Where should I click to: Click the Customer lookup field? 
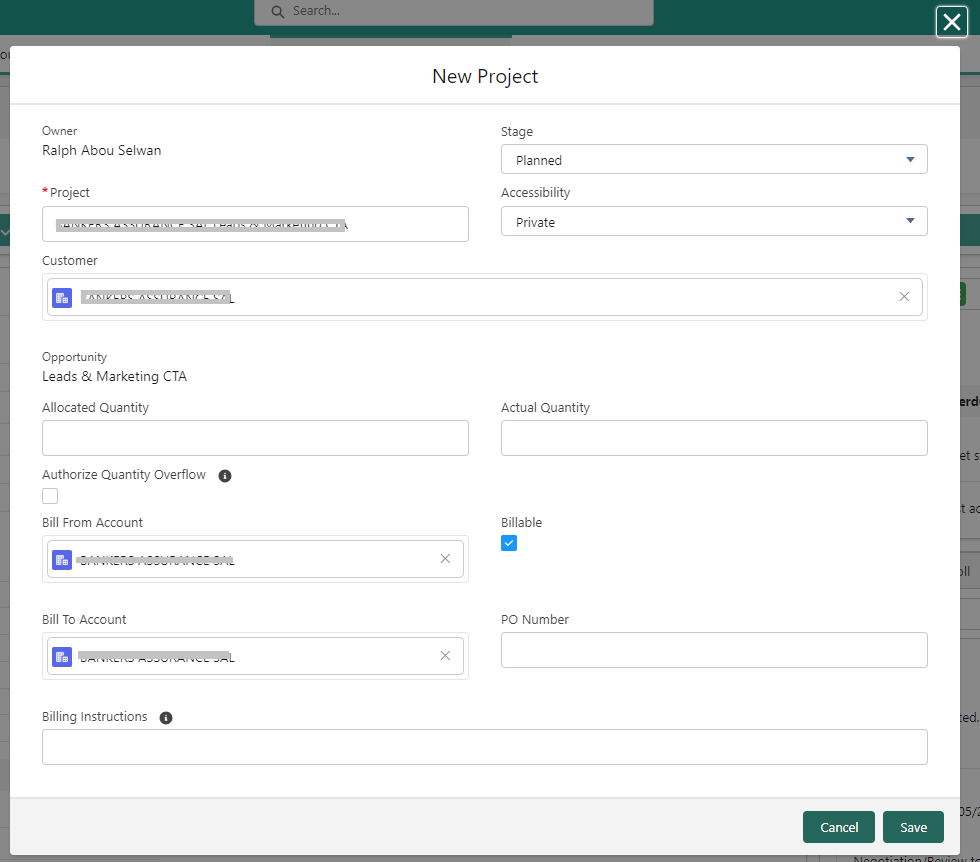point(484,297)
